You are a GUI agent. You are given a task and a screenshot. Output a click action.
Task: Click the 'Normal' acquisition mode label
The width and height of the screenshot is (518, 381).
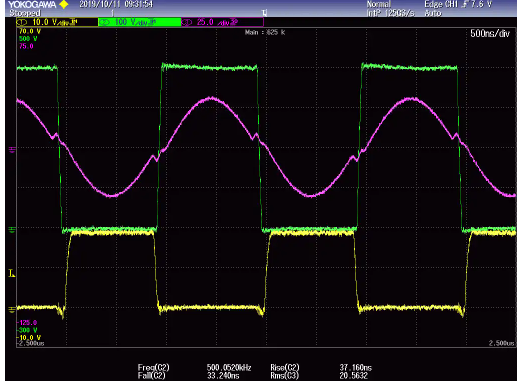[379, 4]
